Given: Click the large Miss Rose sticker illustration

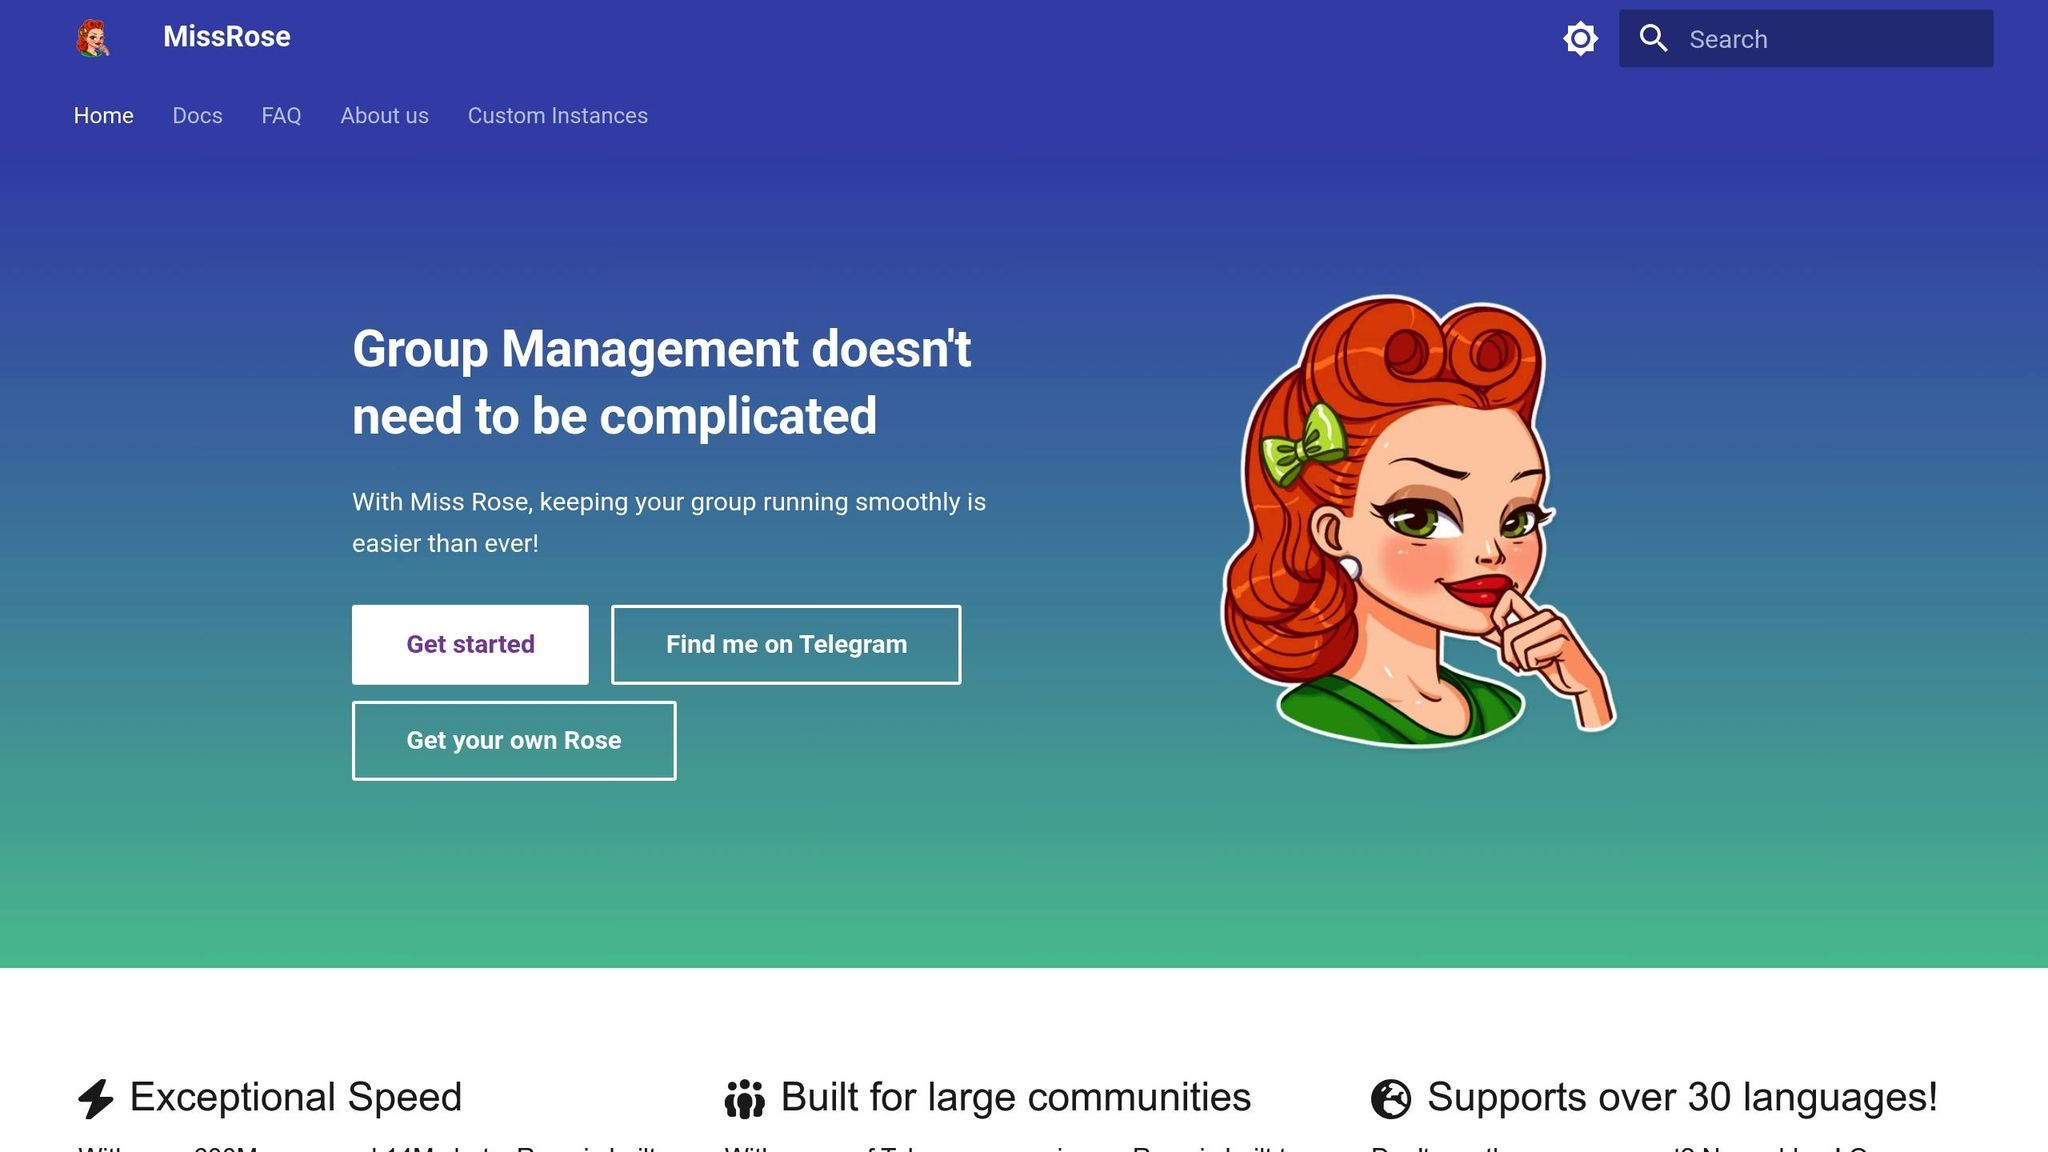Looking at the screenshot, I should point(1418,521).
